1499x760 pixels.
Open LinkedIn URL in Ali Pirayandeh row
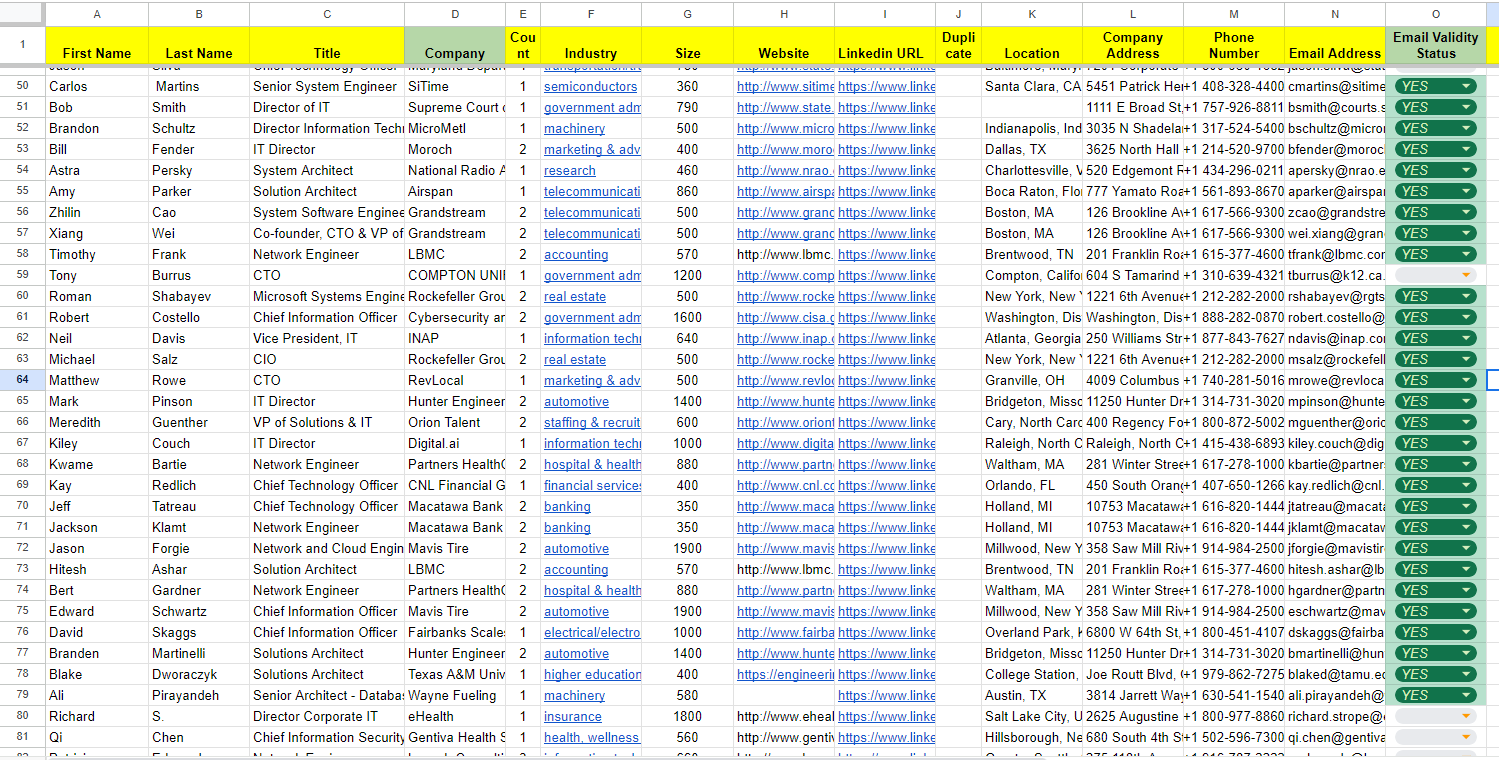tap(887, 695)
